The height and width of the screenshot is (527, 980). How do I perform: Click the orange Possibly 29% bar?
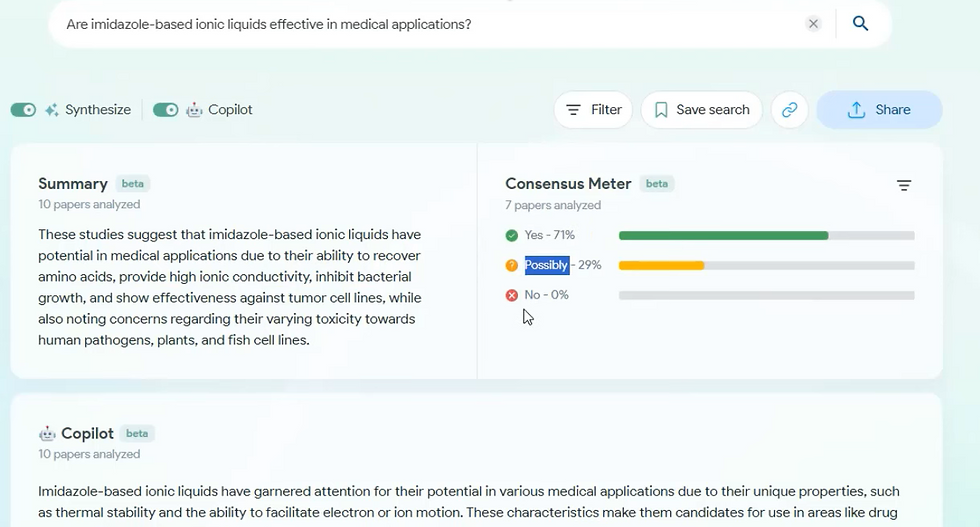(662, 266)
